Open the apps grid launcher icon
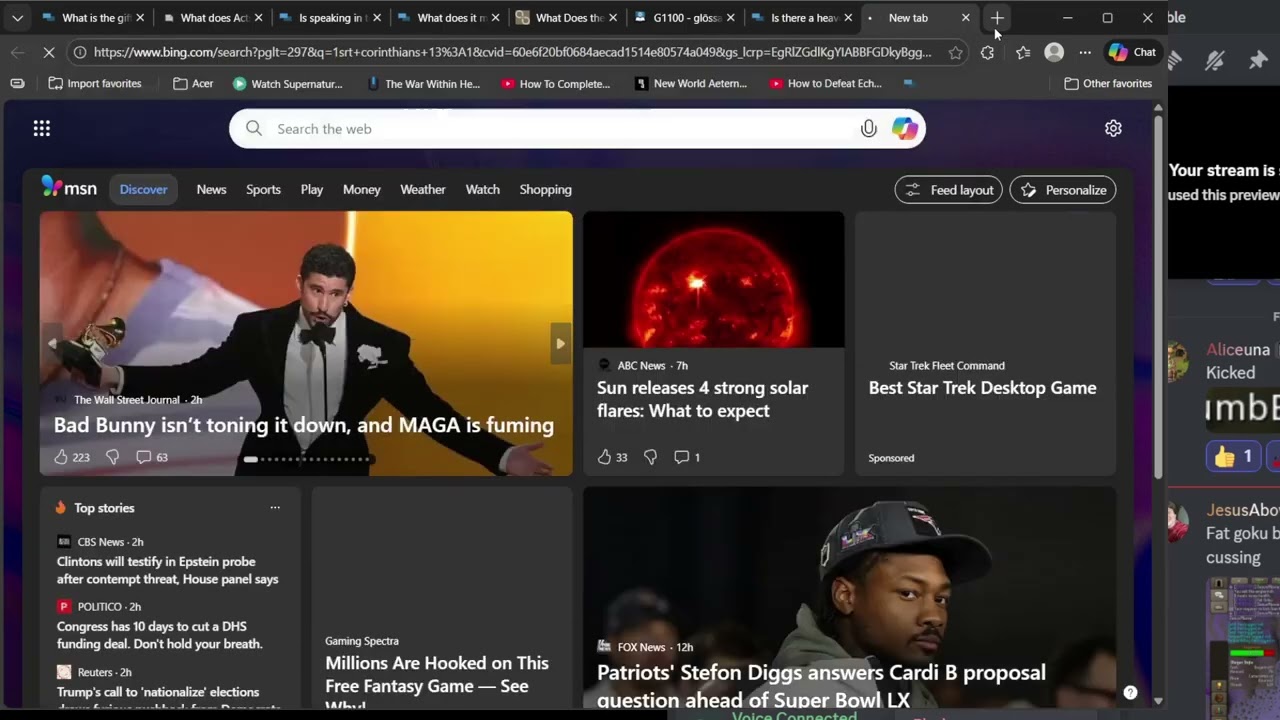The width and height of the screenshot is (1280, 720). pos(41,128)
